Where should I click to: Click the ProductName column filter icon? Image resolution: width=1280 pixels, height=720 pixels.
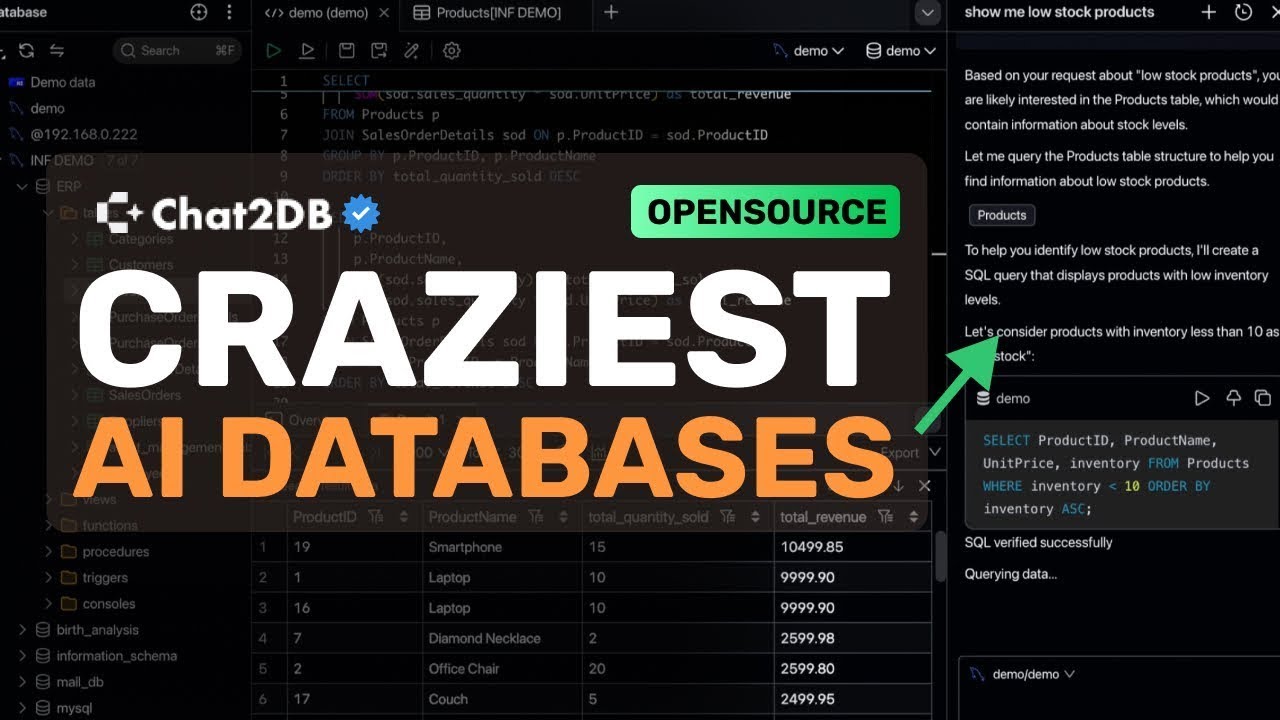coord(535,517)
